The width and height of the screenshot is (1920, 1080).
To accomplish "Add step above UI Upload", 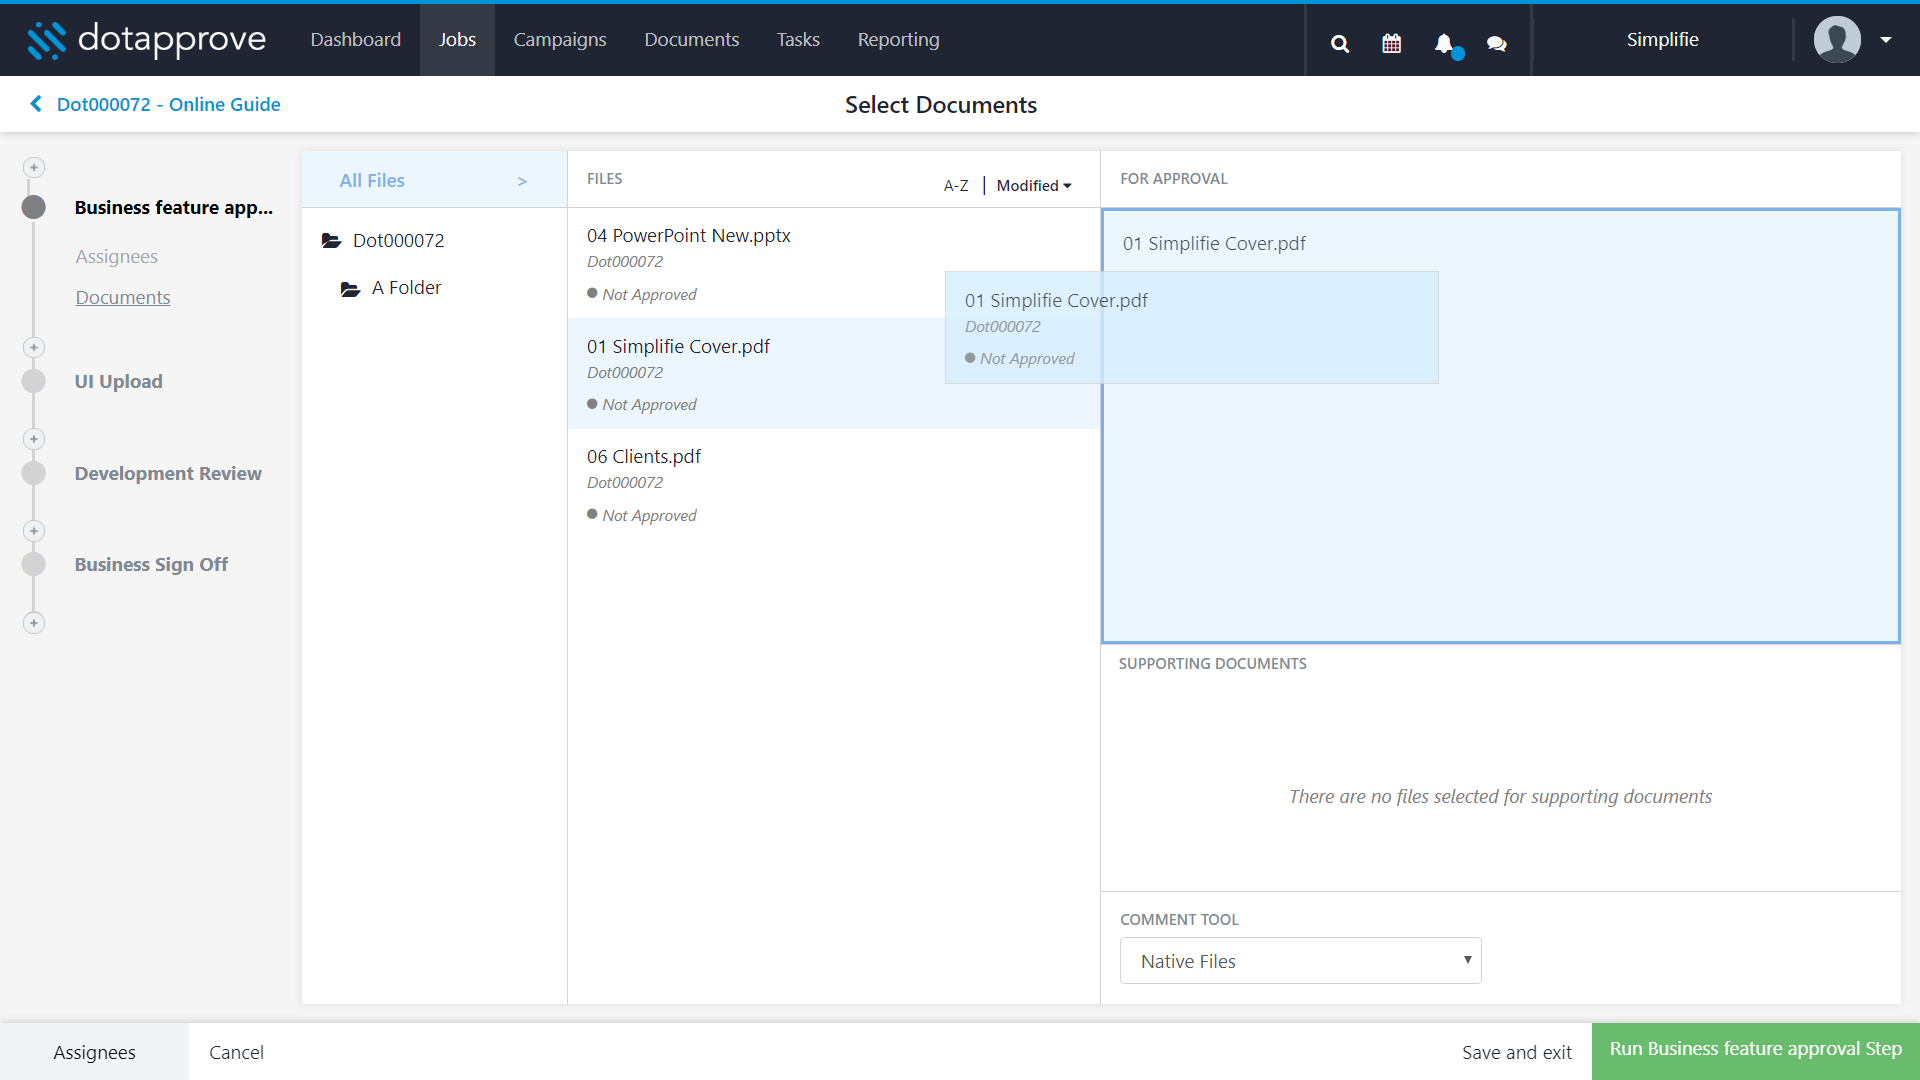I will click(34, 347).
